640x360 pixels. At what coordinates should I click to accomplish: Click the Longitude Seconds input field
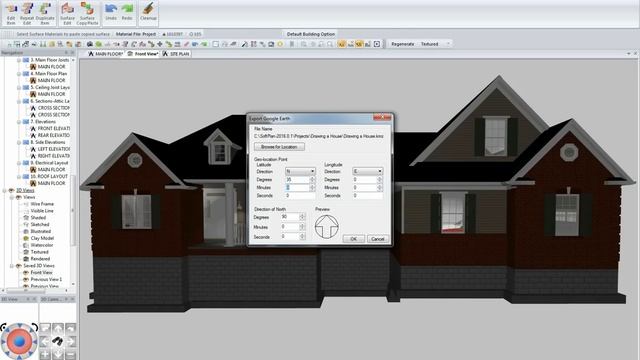coord(368,196)
